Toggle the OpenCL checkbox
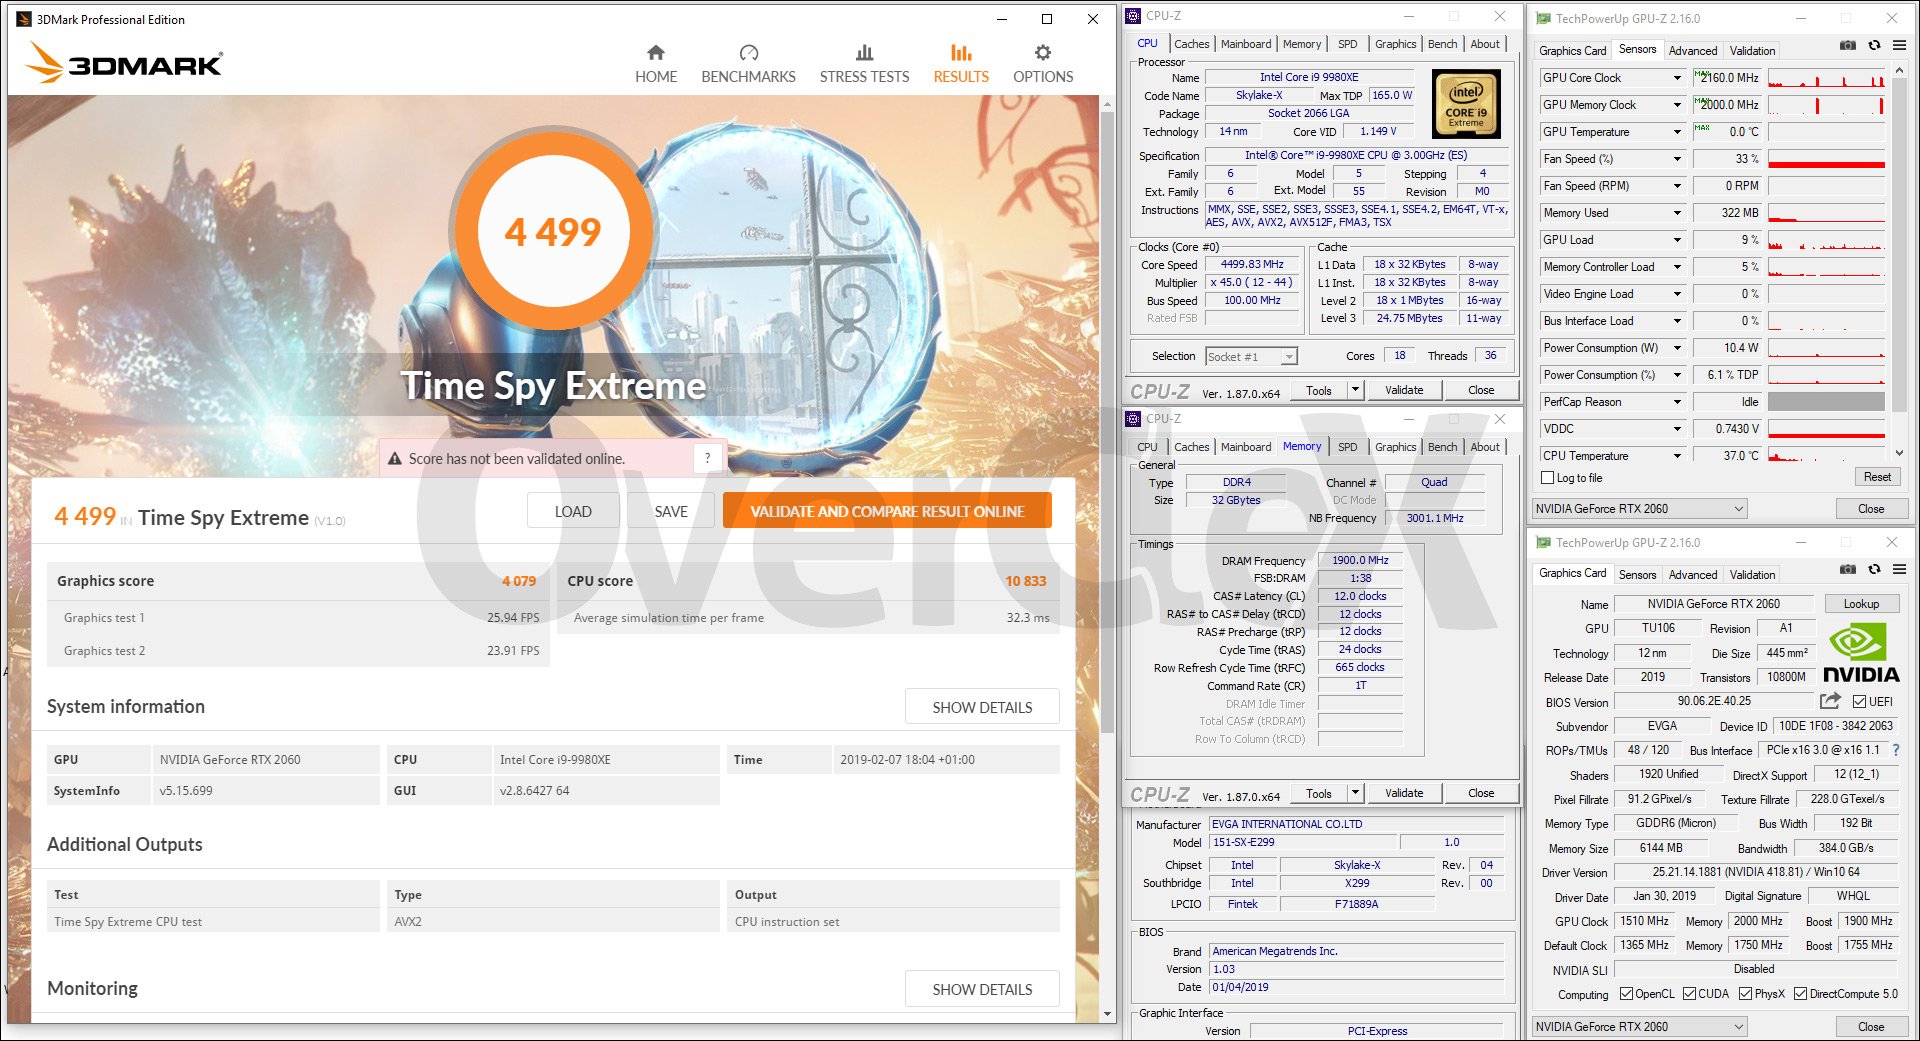 (x=1626, y=993)
